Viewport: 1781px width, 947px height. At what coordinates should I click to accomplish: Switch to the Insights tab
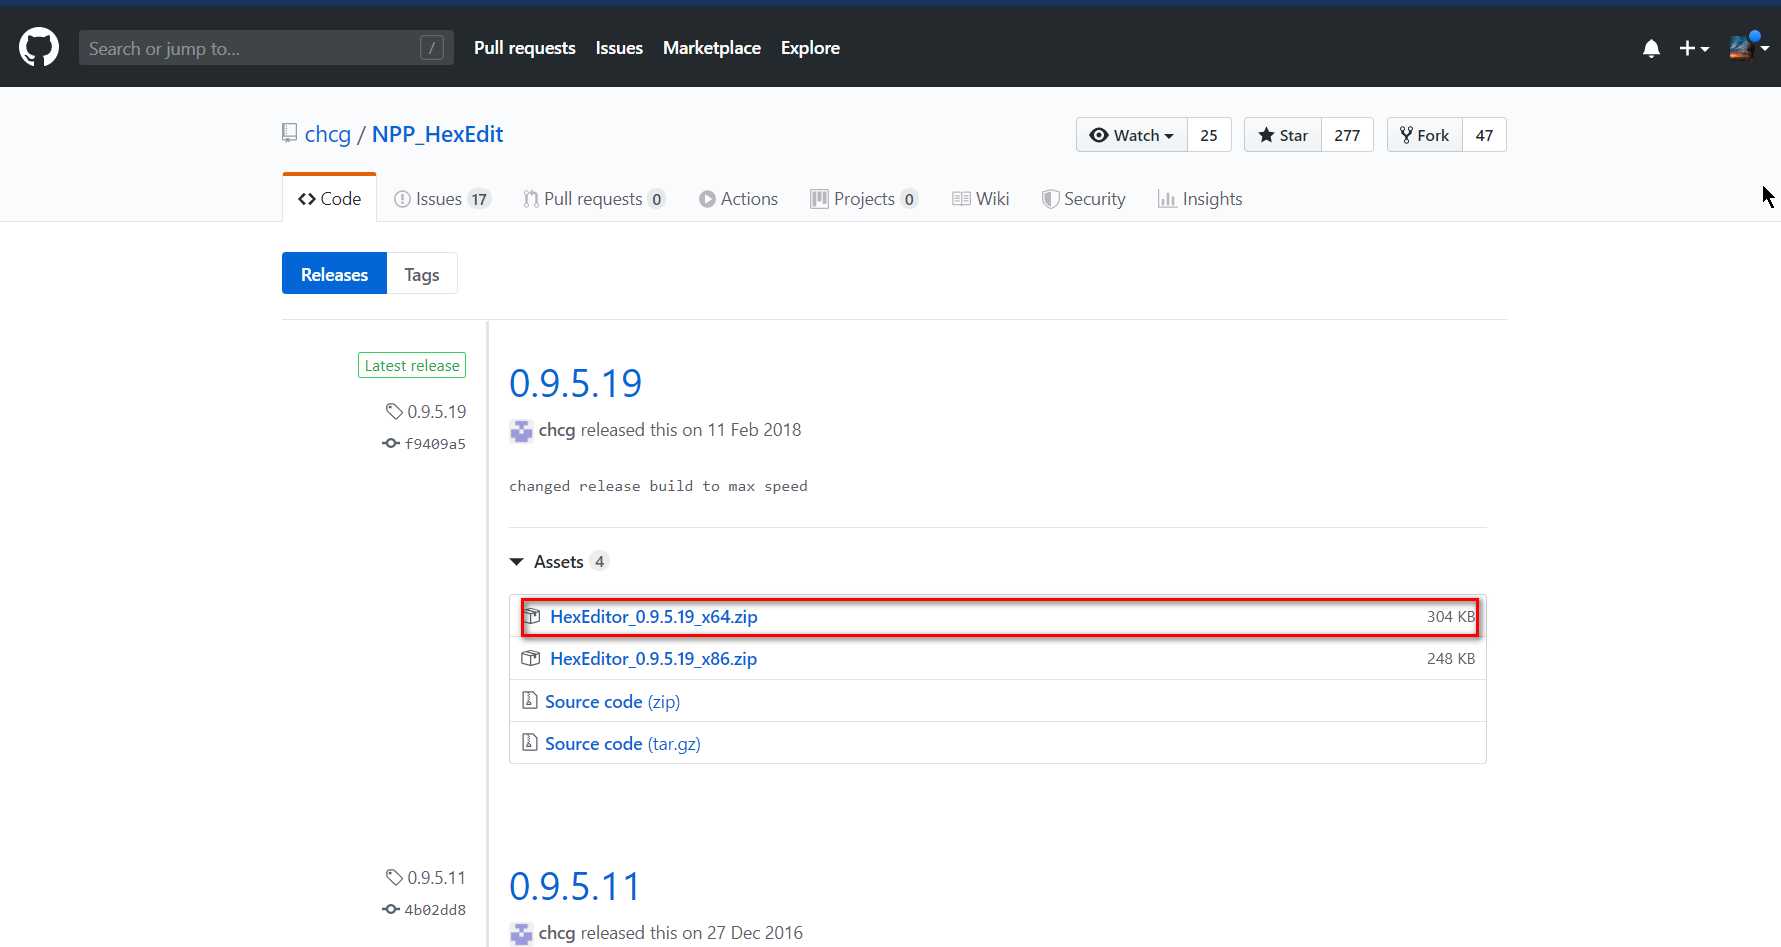1200,198
